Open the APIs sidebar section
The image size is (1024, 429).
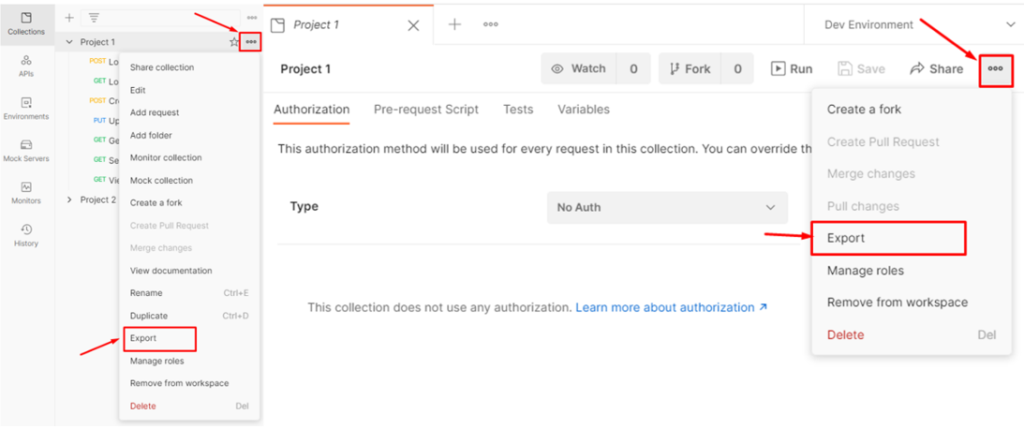click(x=26, y=65)
